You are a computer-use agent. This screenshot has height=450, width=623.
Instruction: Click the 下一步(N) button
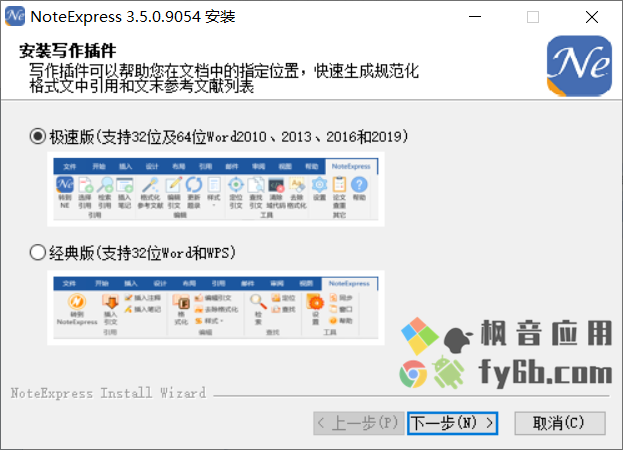[453, 423]
